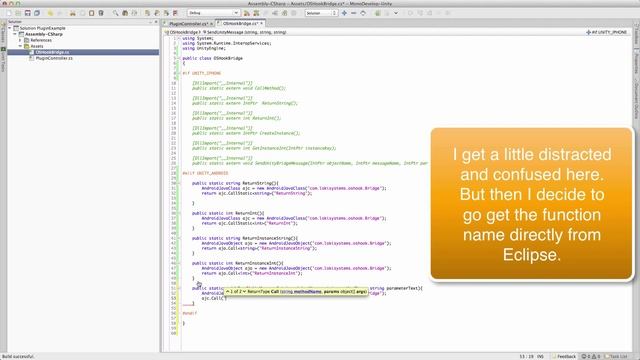Viewport: 640px width, 360px height.
Task: Click the #endif directive line
Action: (x=189, y=313)
